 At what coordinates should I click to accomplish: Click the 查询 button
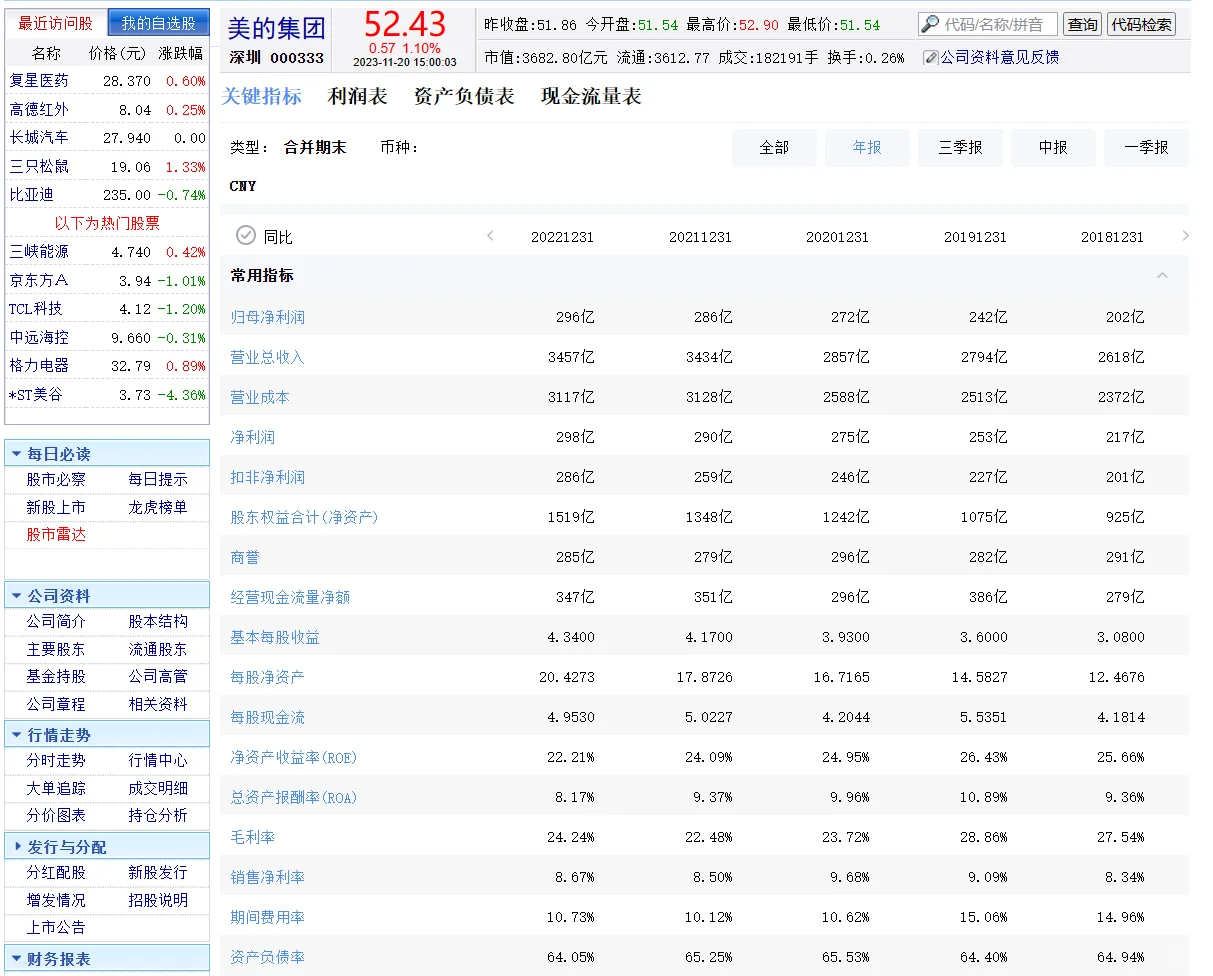(x=1082, y=23)
